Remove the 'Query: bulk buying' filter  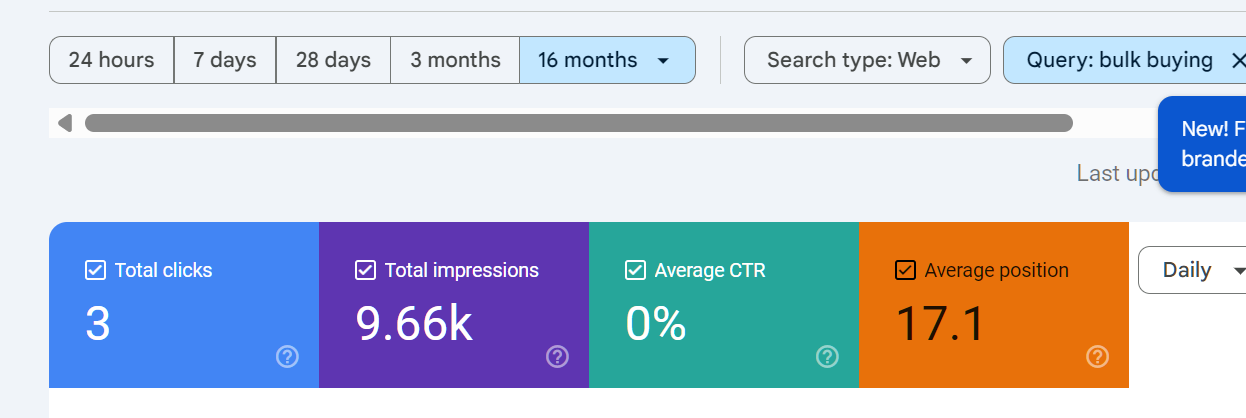point(1236,60)
